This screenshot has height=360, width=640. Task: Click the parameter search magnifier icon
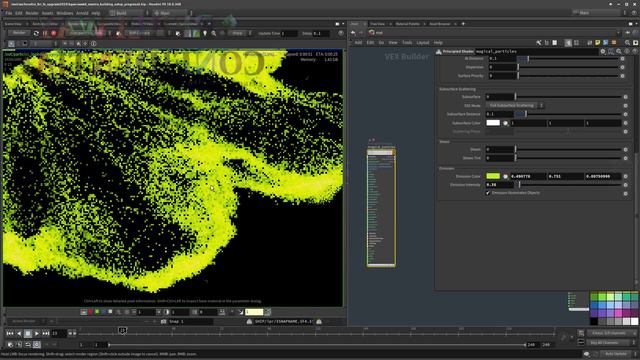point(619,51)
